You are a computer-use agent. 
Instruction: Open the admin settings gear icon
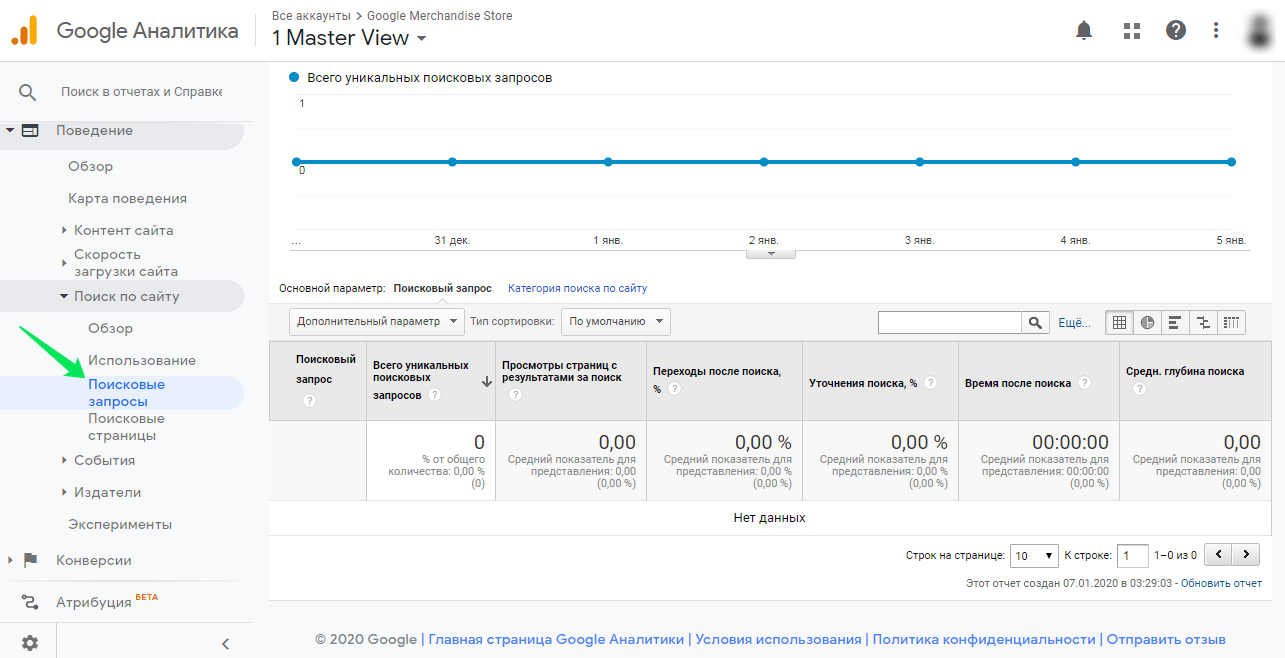(30, 643)
